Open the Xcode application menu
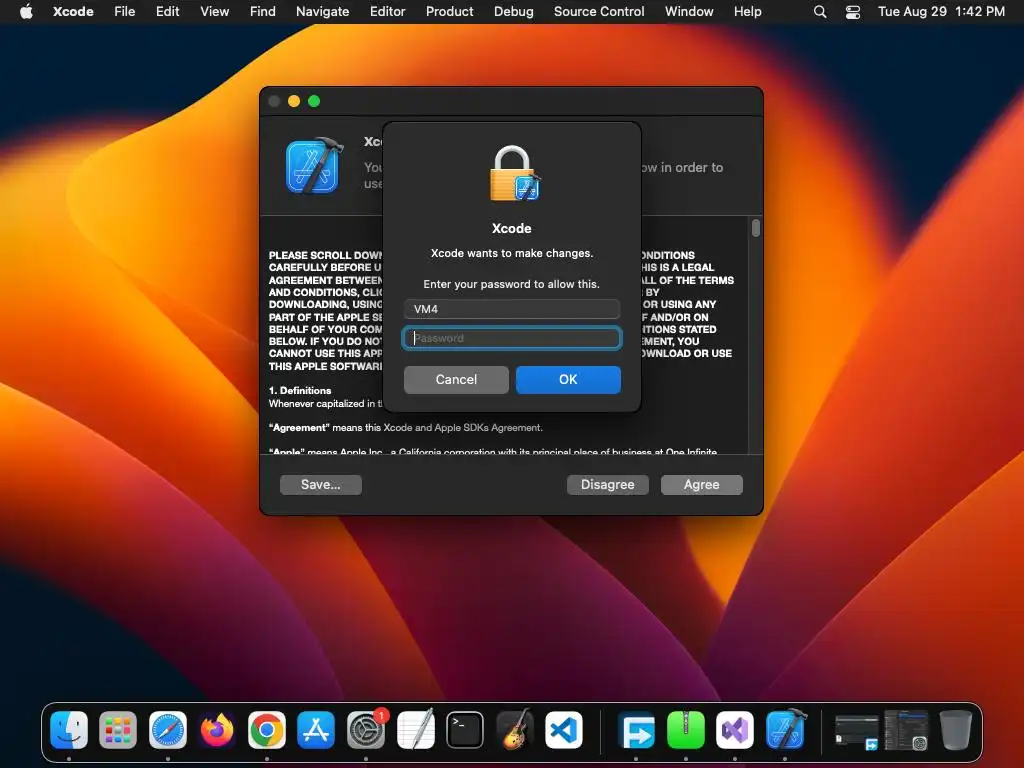The height and width of the screenshot is (768, 1024). (73, 12)
